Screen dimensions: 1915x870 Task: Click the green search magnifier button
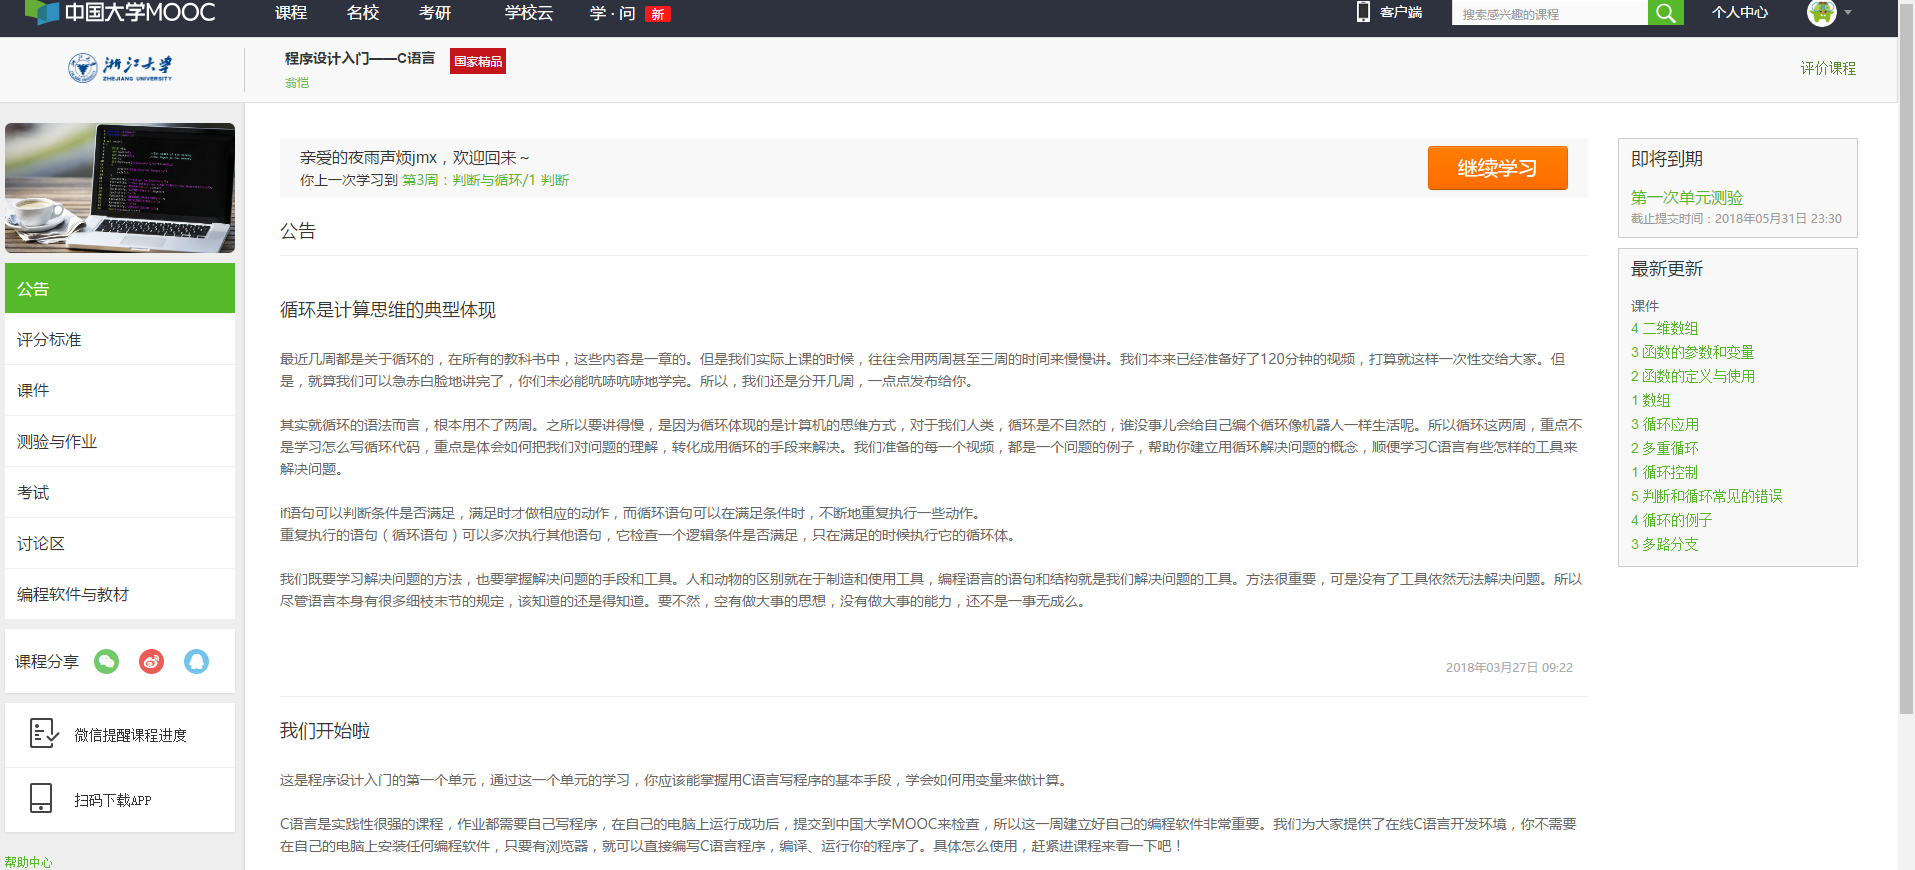pyautogui.click(x=1665, y=12)
